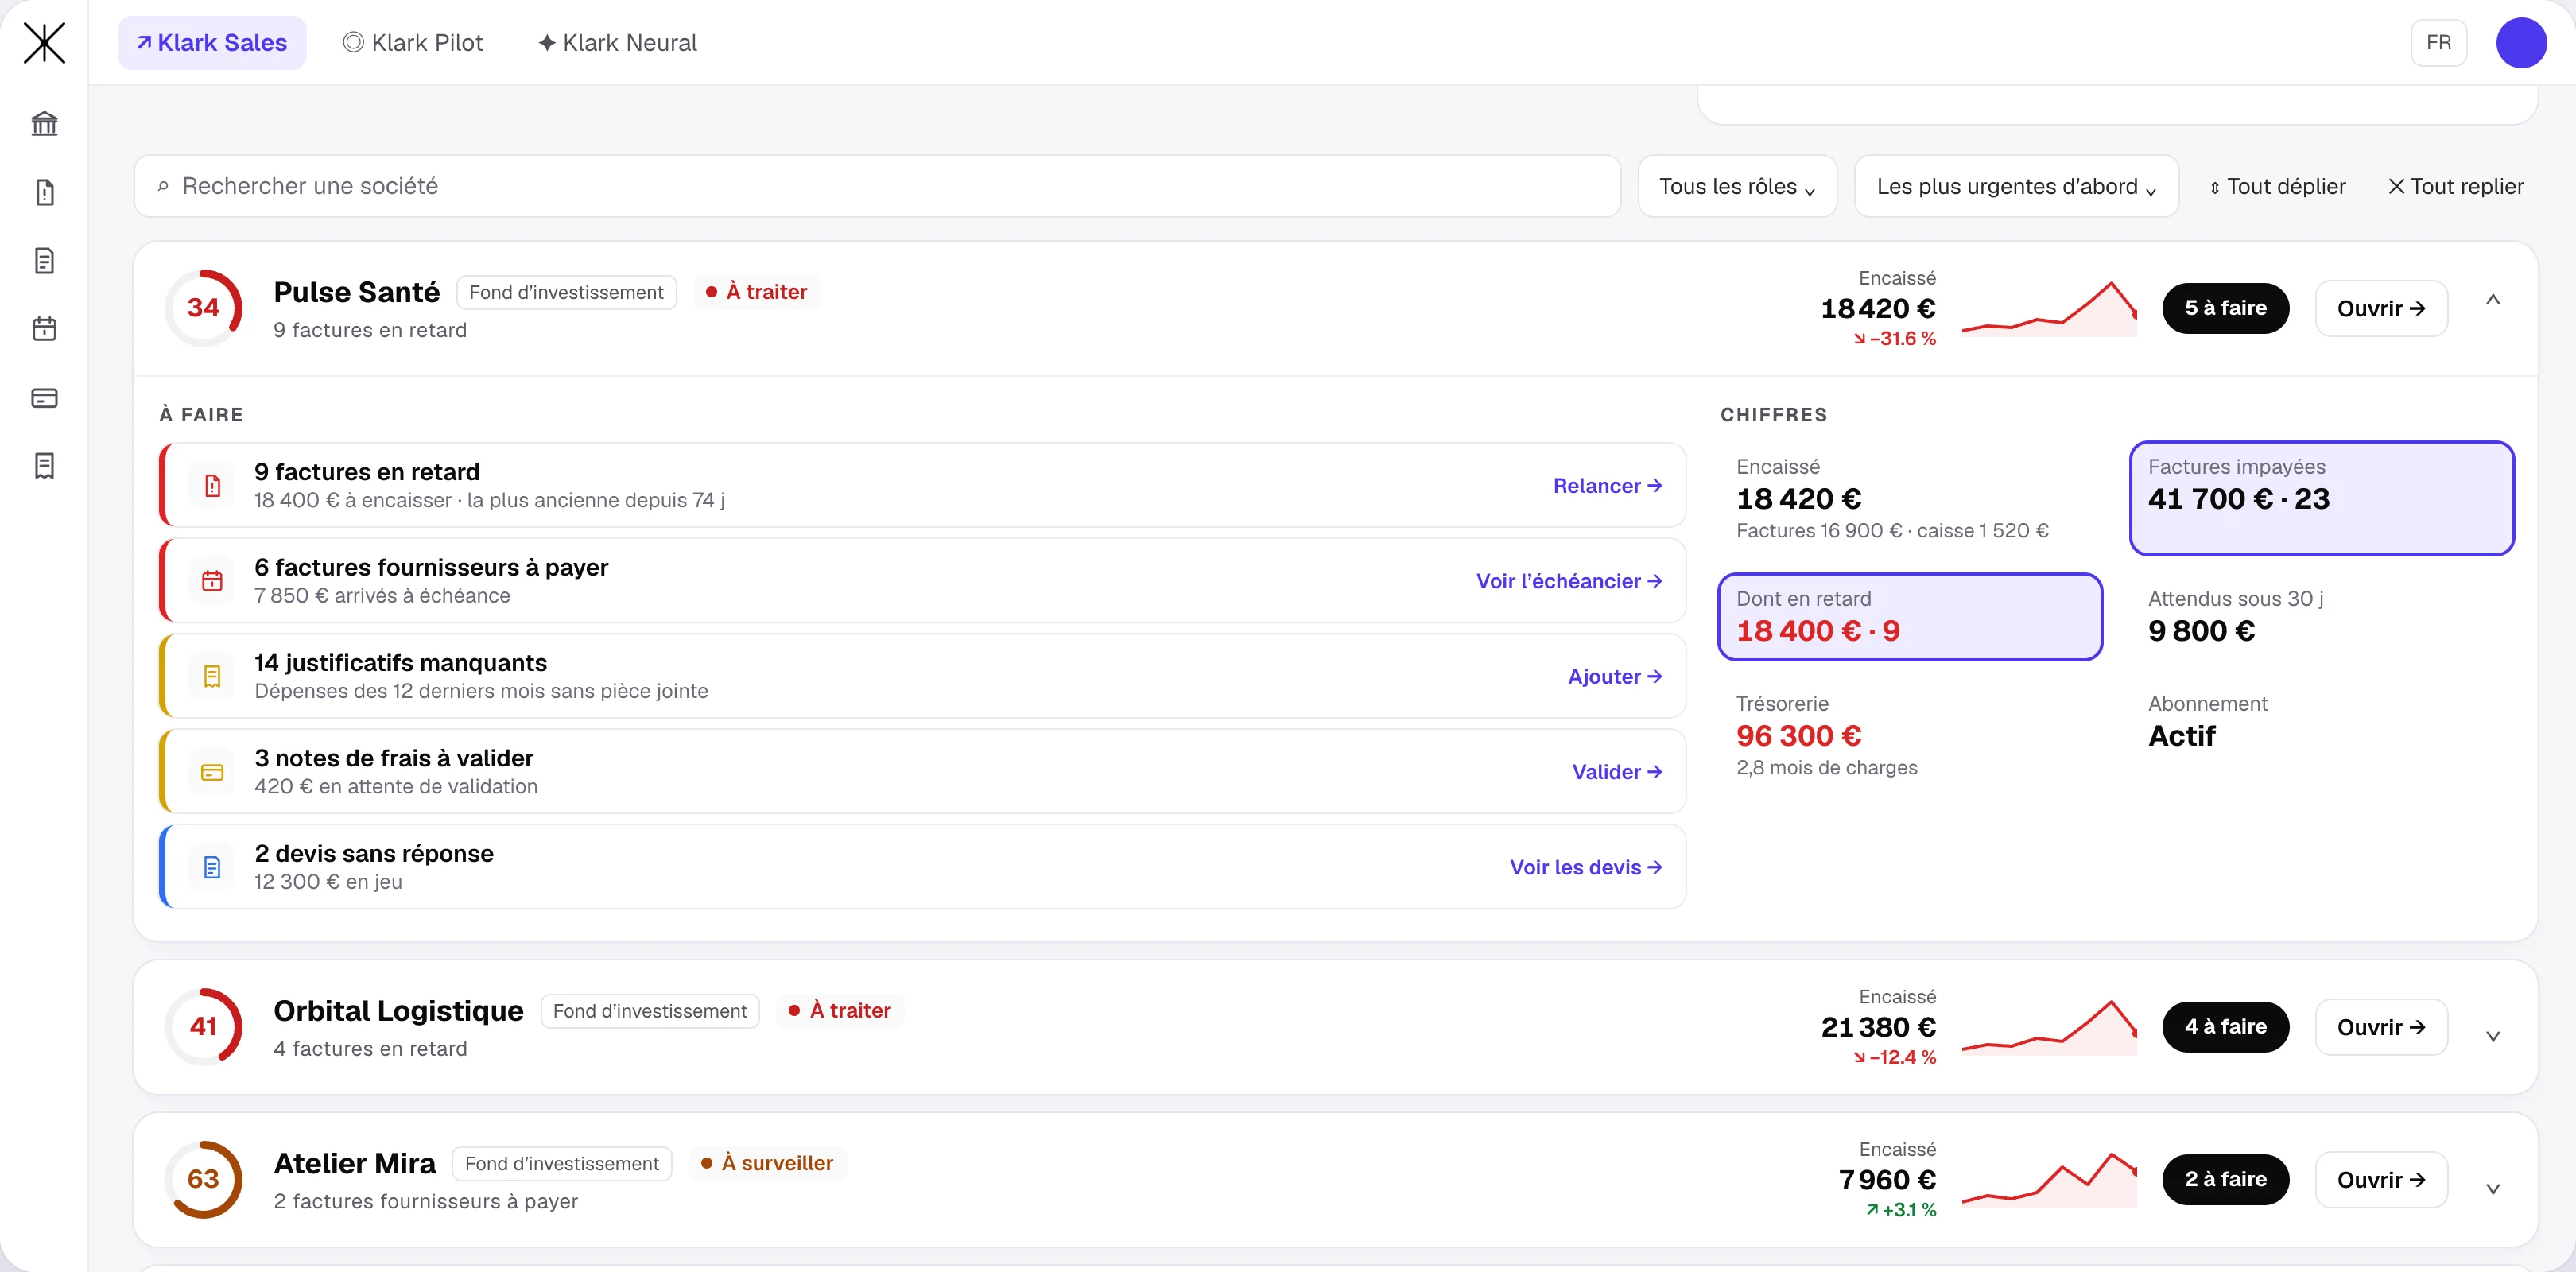Image resolution: width=2576 pixels, height=1272 pixels.
Task: Click Voir l'échéancier link
Action: [x=1569, y=581]
